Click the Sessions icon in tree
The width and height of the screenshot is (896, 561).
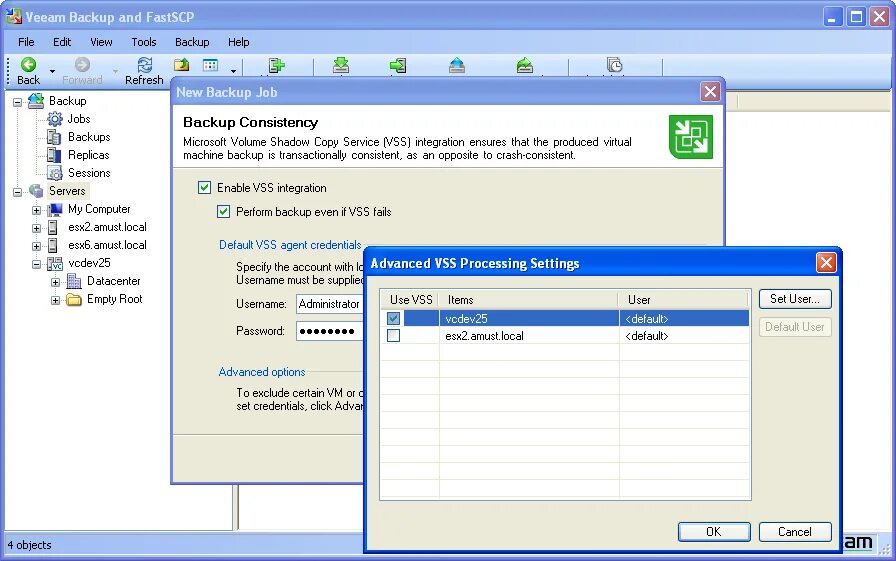(x=55, y=173)
